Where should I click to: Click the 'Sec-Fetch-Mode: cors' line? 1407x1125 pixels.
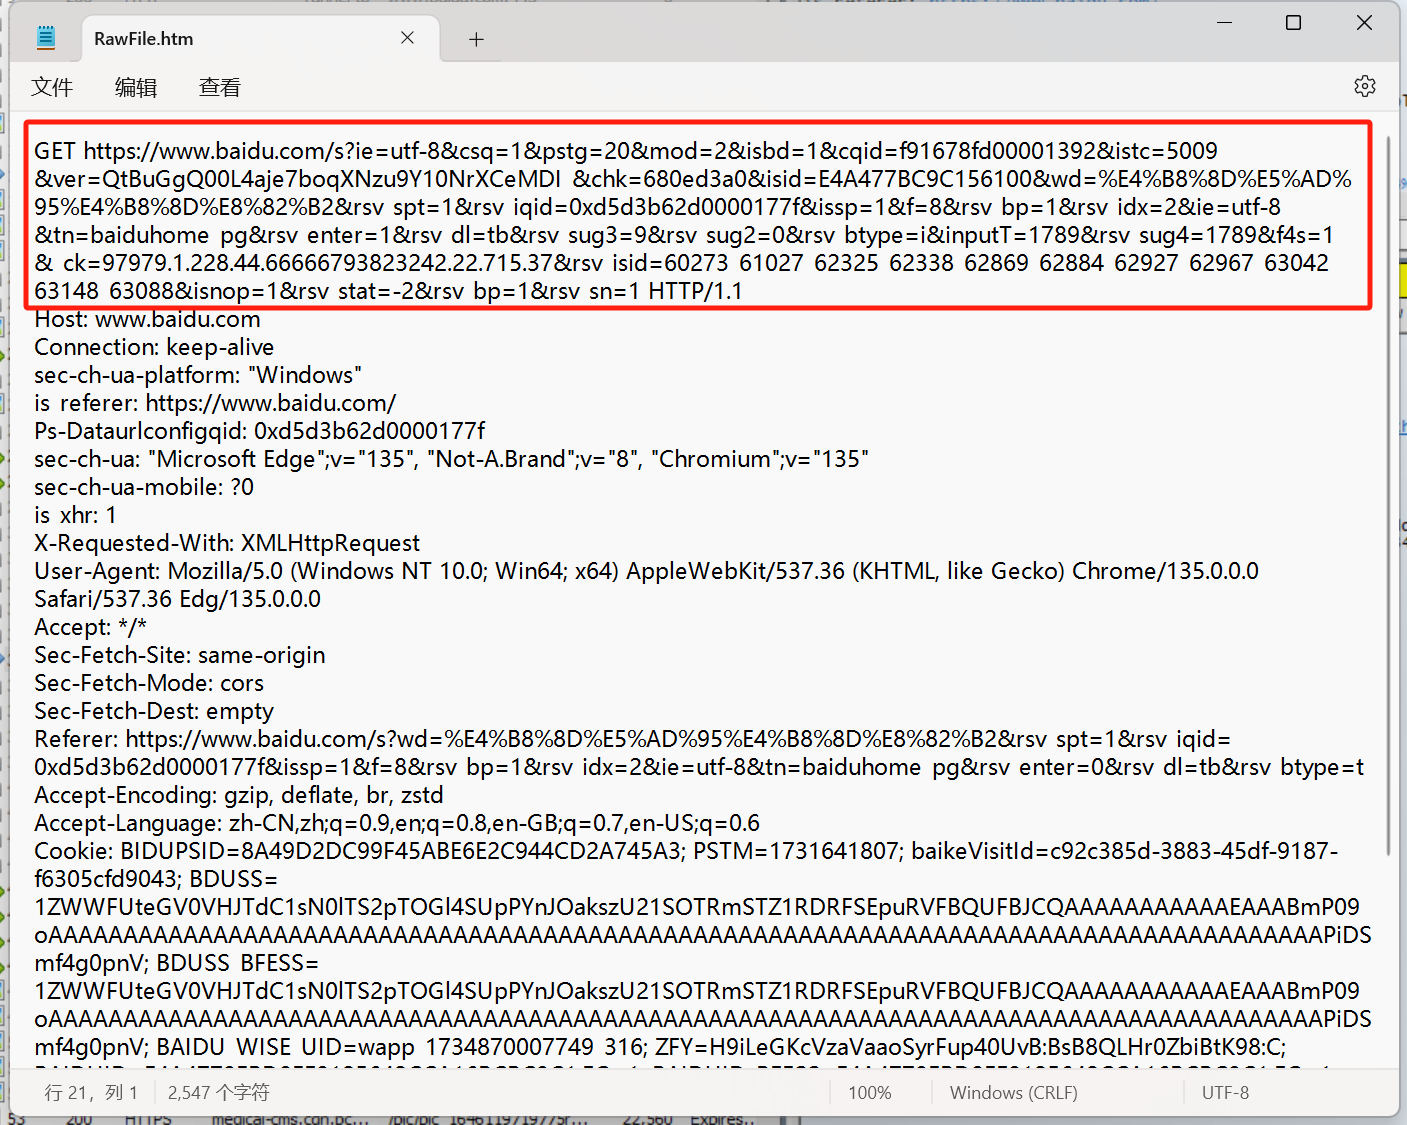(x=149, y=683)
